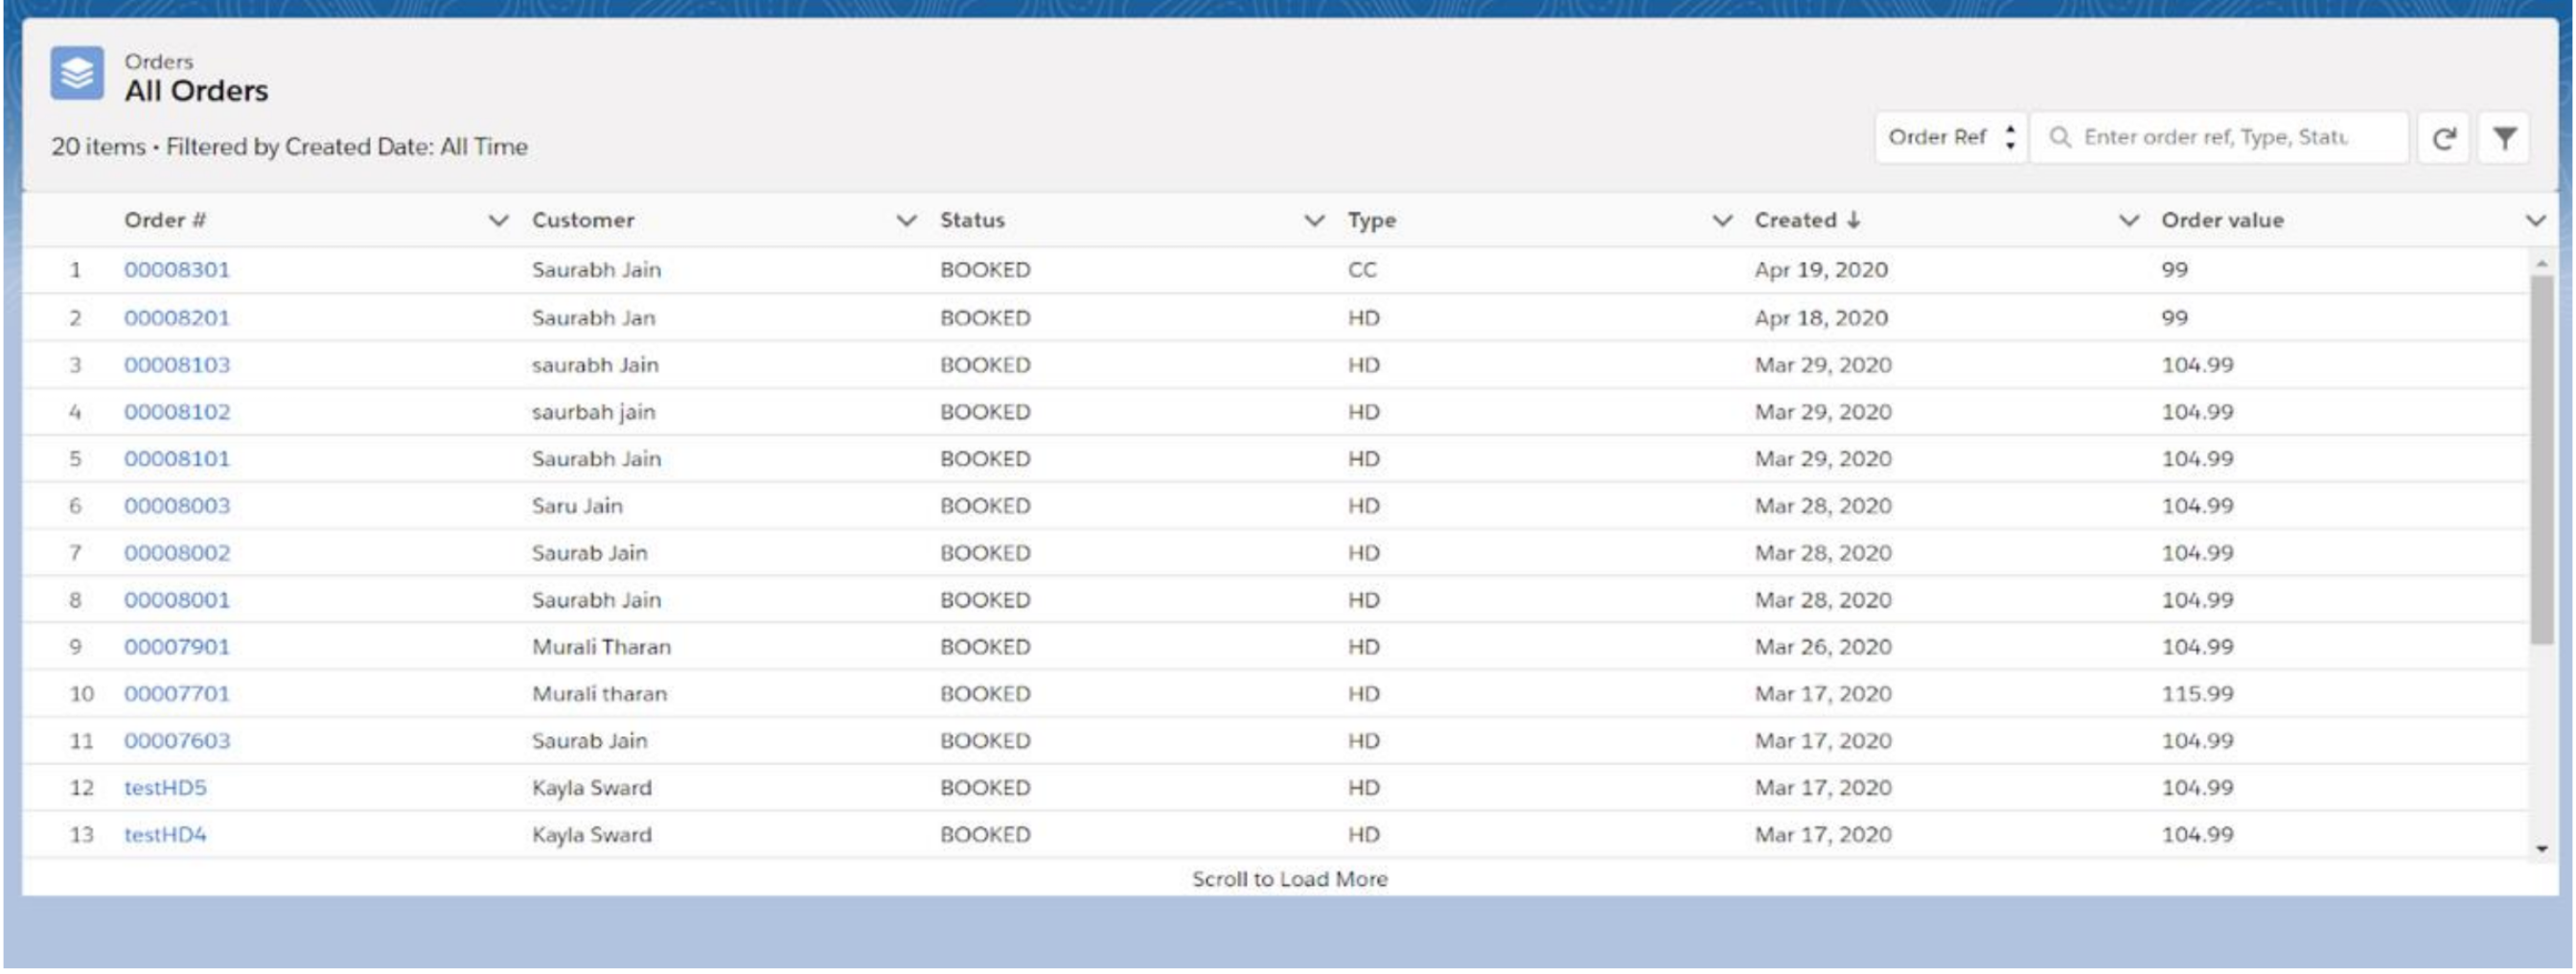Open the filter panel icon
This screenshot has width=2576, height=974.
pos(2504,137)
